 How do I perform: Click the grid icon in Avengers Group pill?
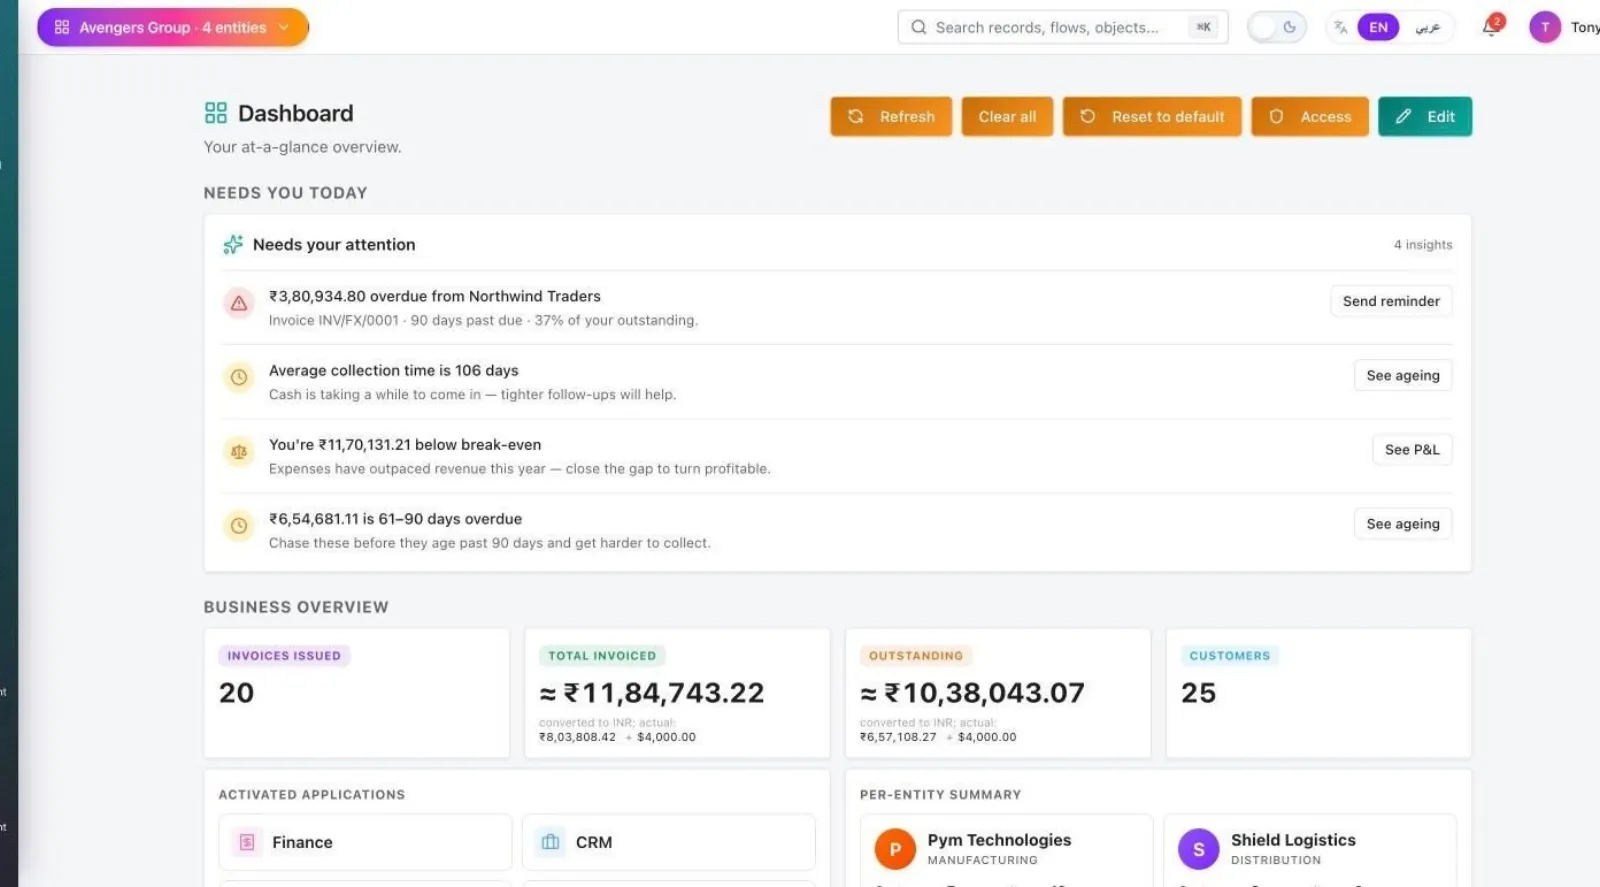pyautogui.click(x=62, y=27)
